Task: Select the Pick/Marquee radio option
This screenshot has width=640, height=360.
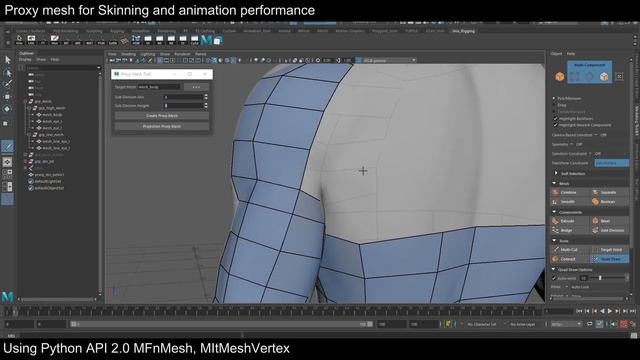Action: pos(554,98)
